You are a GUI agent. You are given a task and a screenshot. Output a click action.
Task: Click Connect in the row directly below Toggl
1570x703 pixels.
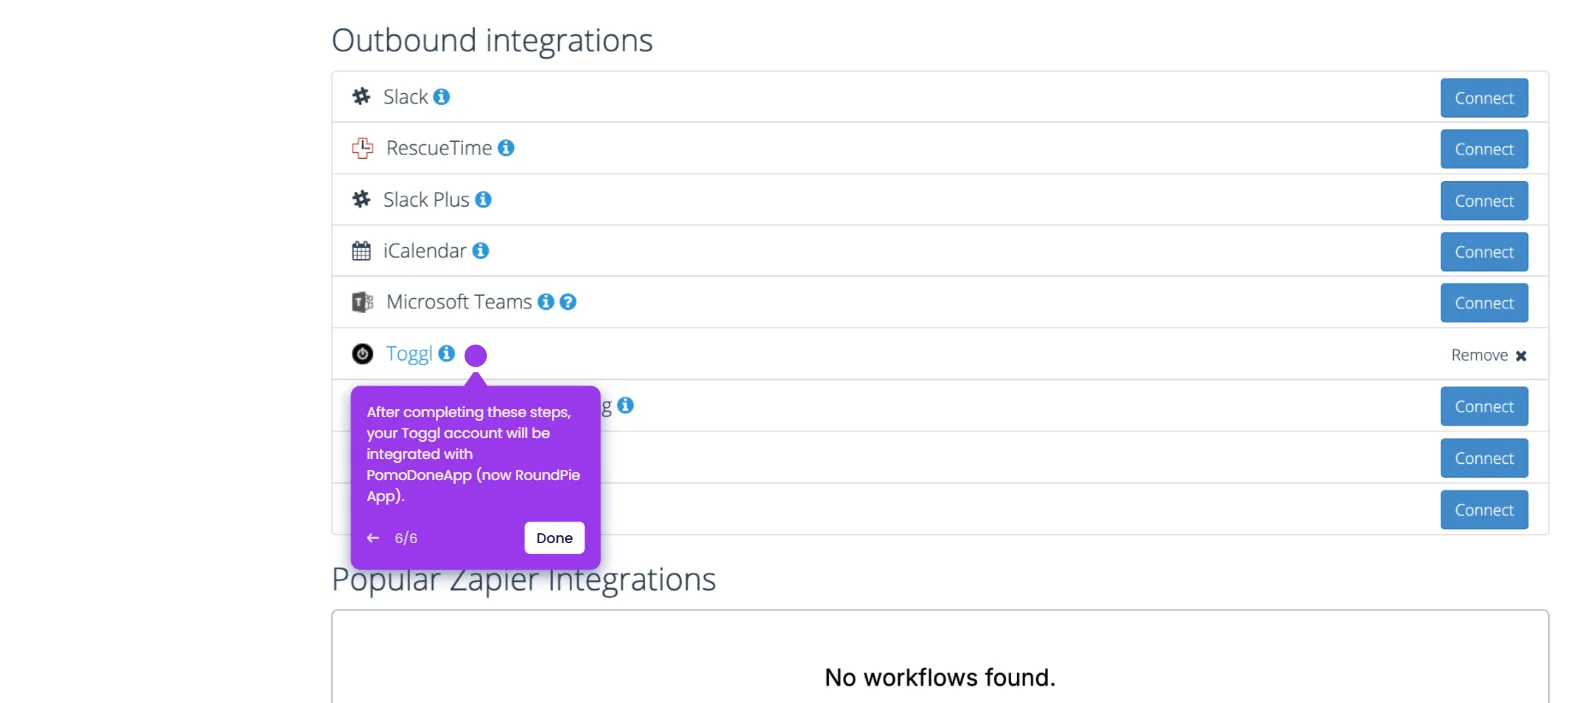point(1484,407)
